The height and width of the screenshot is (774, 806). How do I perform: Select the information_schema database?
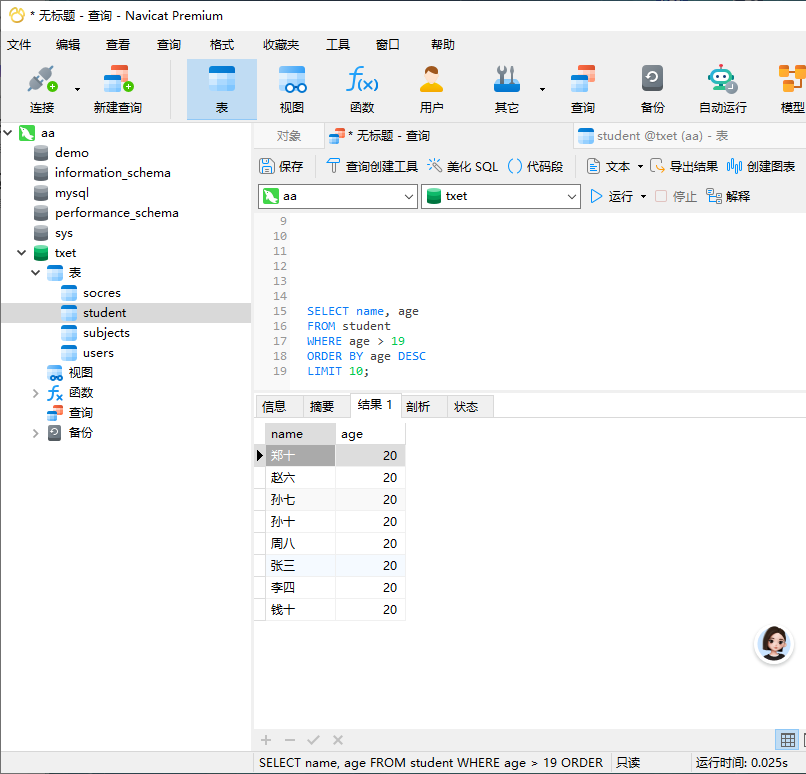point(113,173)
